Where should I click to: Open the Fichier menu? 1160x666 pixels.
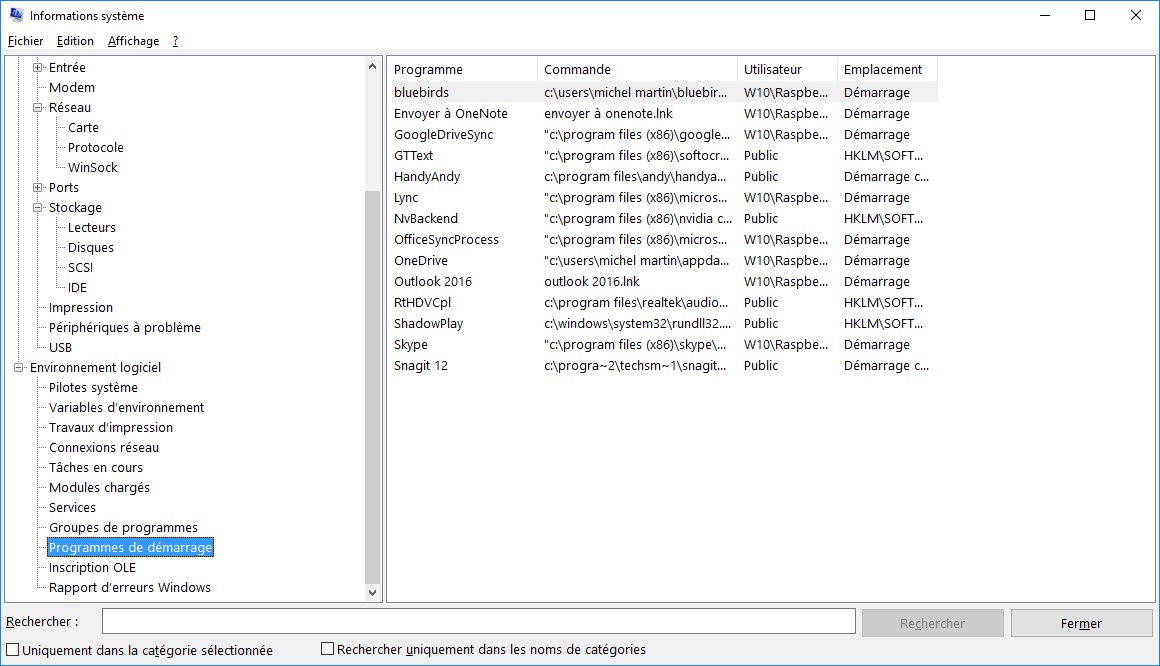pos(26,41)
